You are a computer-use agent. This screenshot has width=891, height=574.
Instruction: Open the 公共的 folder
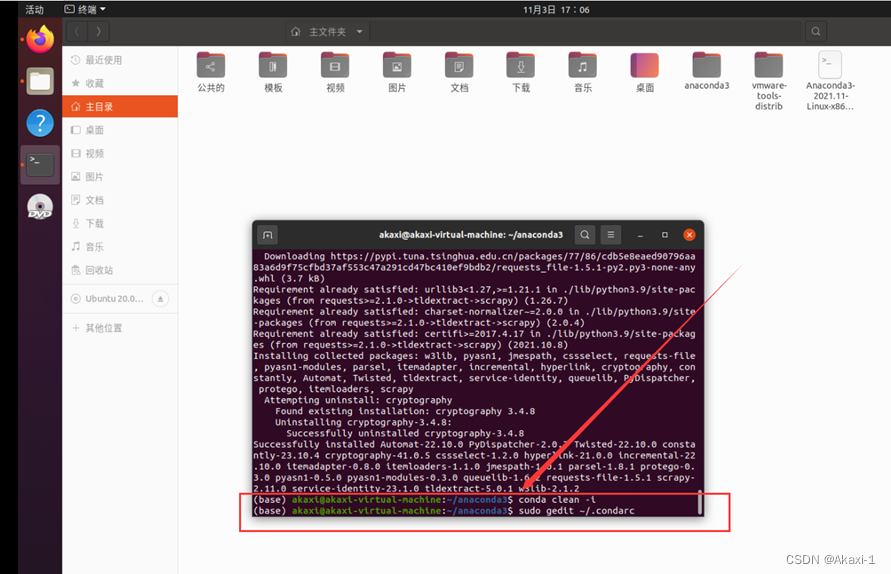(x=211, y=72)
